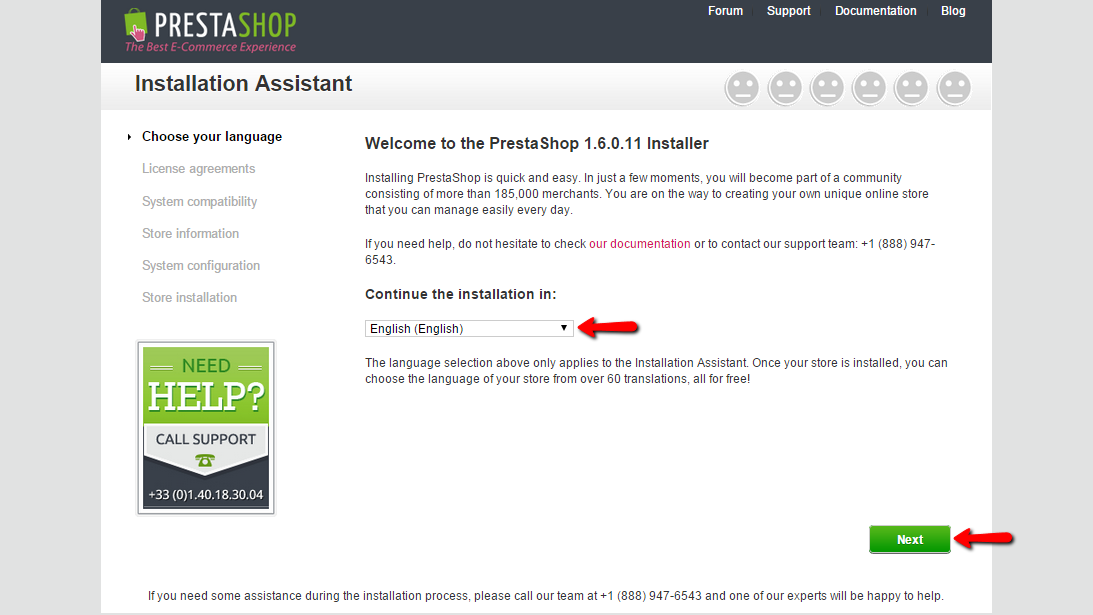The image size is (1093, 615).
Task: Click the last progress smiley face
Action: [954, 89]
